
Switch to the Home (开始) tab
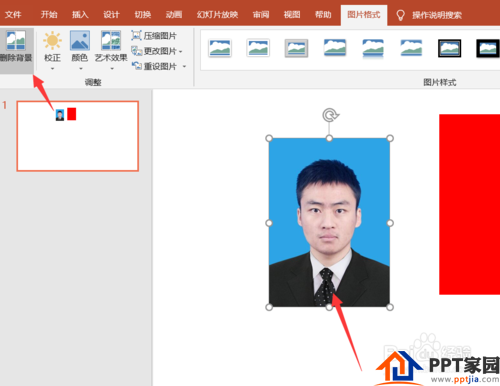[x=49, y=15]
